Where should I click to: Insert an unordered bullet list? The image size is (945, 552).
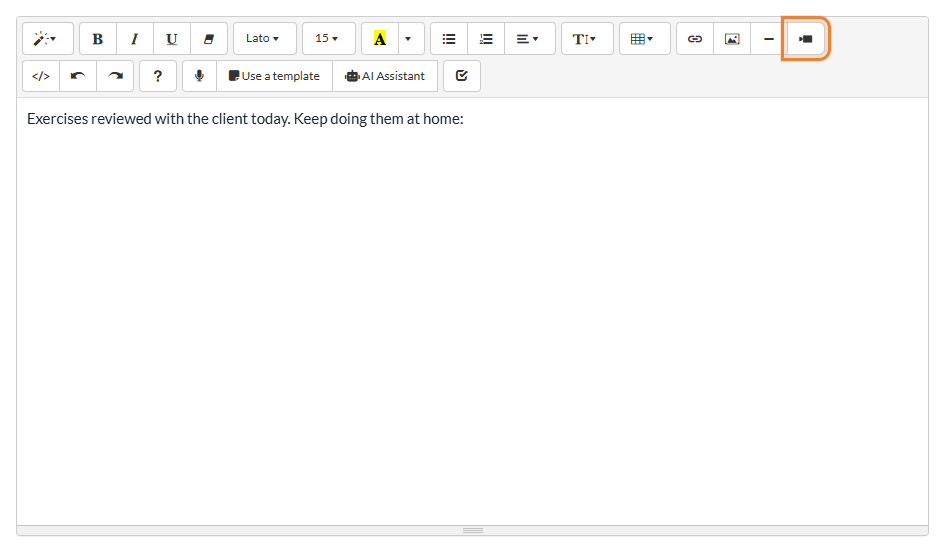[449, 39]
